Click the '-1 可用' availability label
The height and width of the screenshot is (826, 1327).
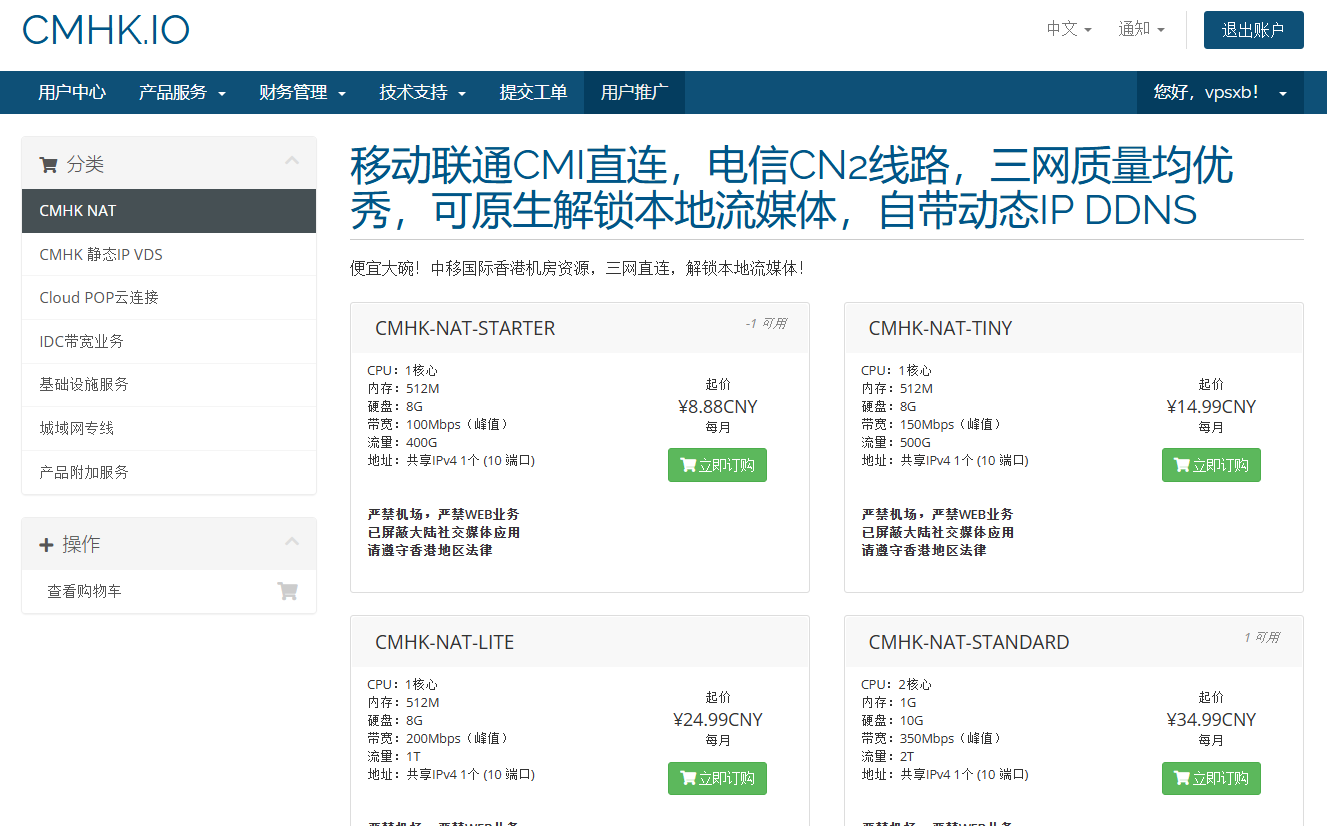pos(766,323)
